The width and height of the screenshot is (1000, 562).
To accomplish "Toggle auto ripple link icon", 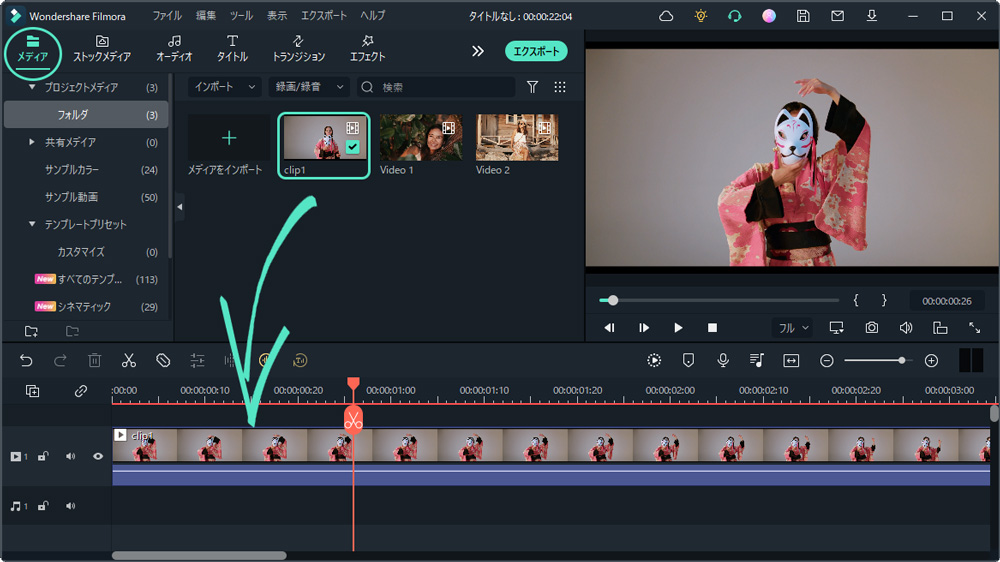I will tap(80, 390).
